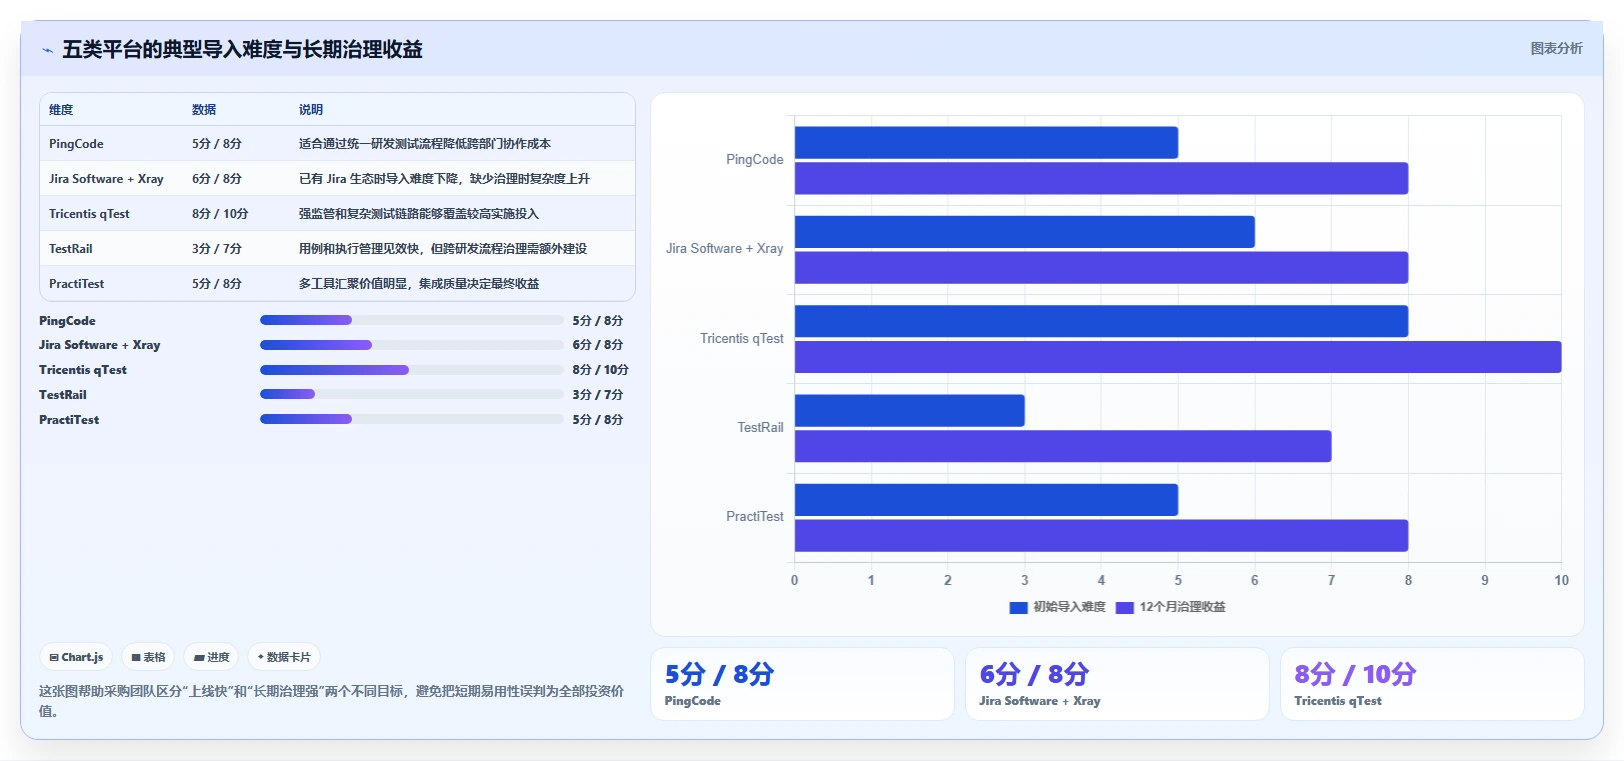
Task: Click PingCode's purple chart bar ending at 8
Action: 1101,178
